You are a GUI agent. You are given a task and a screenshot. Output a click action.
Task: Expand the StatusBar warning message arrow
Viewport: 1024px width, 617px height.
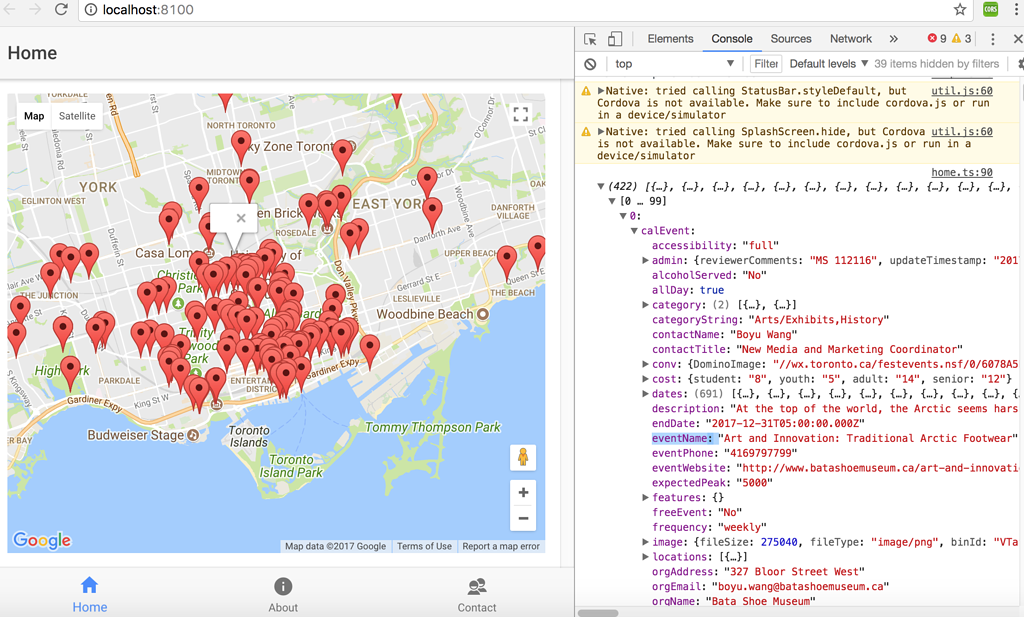pyautogui.click(x=601, y=91)
